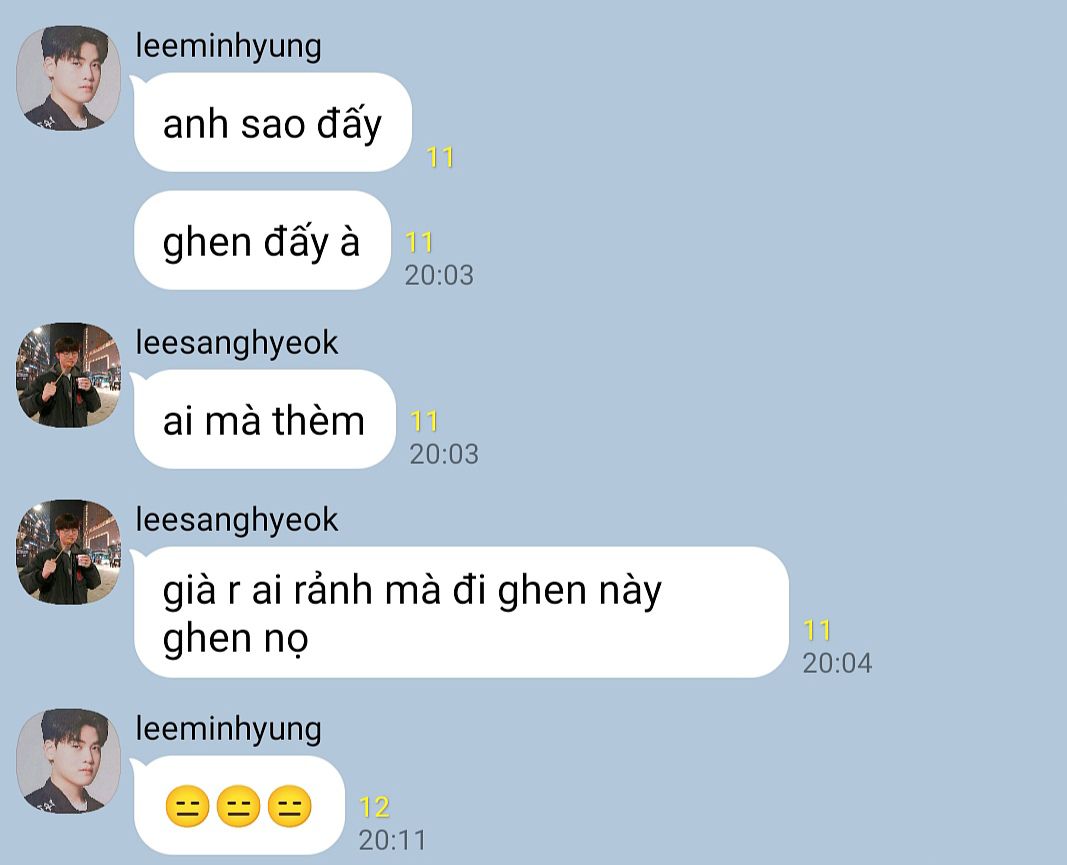Screen dimensions: 1067x865
Task: Tap the middle expressionless emoji
Action: [238, 806]
